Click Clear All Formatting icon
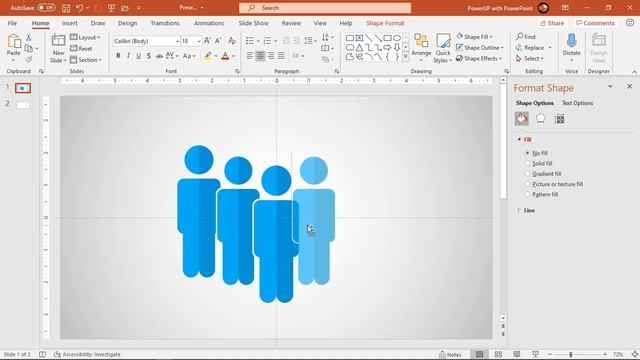Image resolution: width=640 pixels, height=360 pixels. coord(232,41)
